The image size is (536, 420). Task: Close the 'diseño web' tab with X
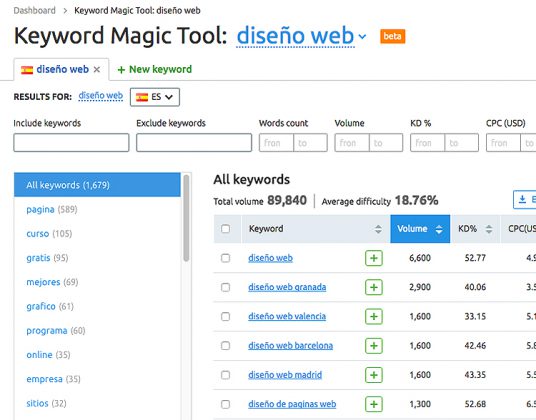(97, 69)
